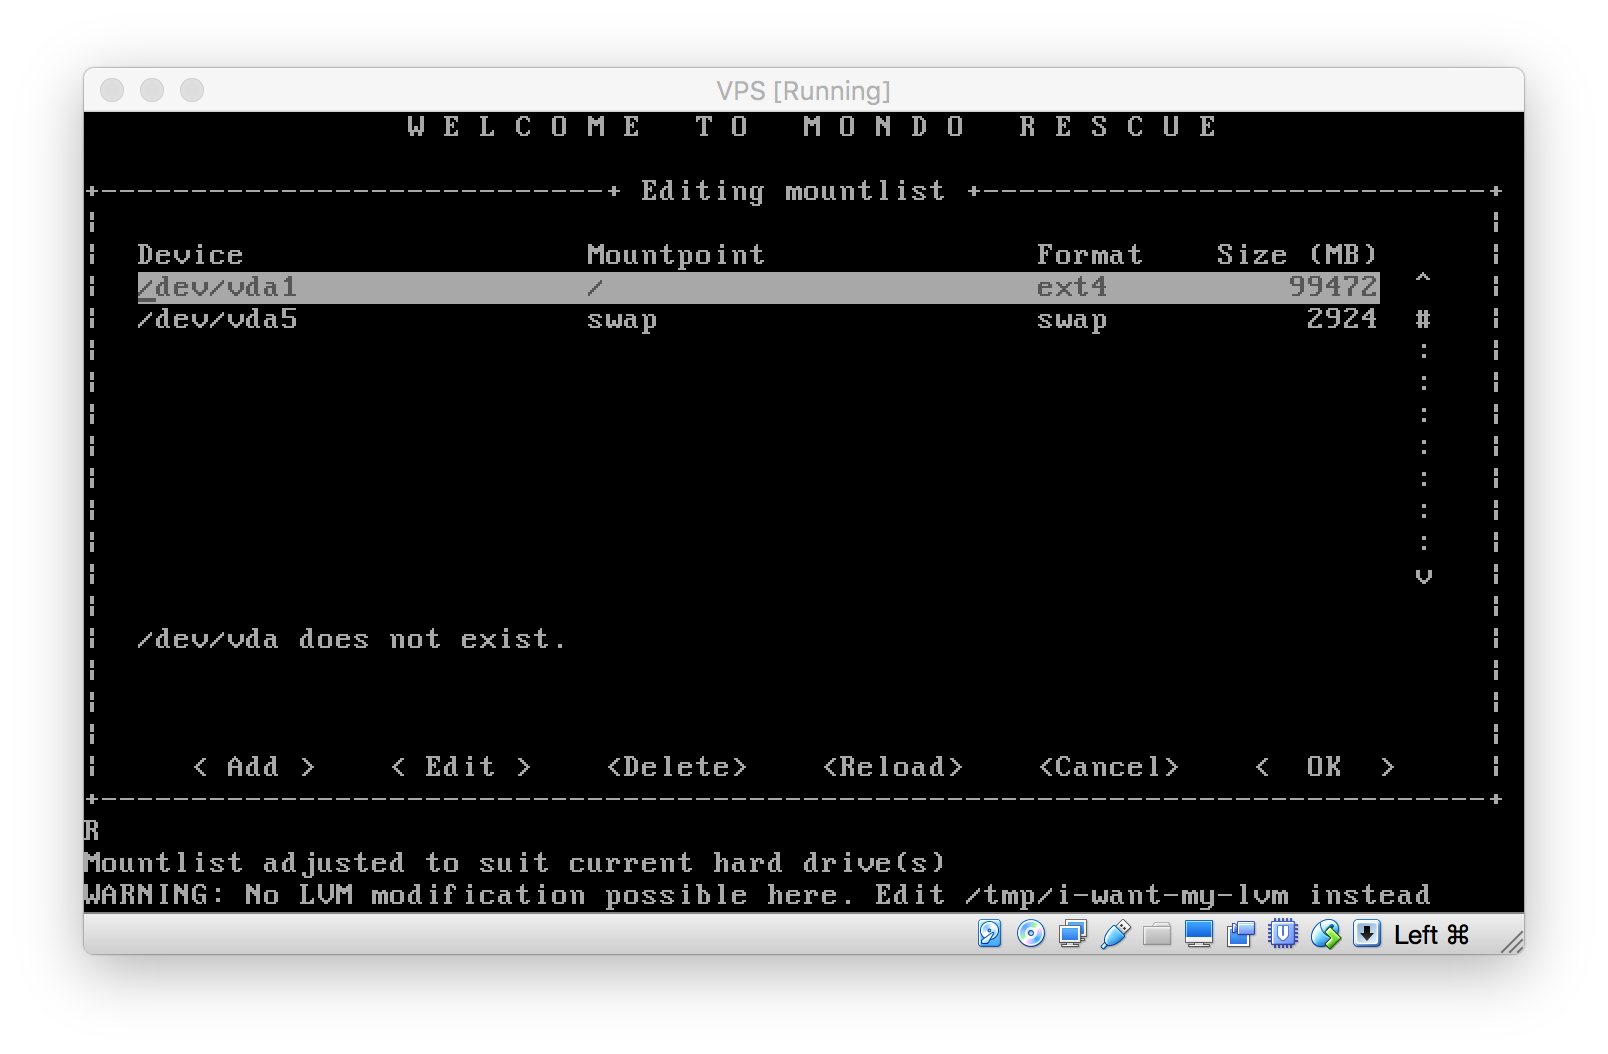
Task: Click the display monitor status icon
Action: tap(1199, 934)
